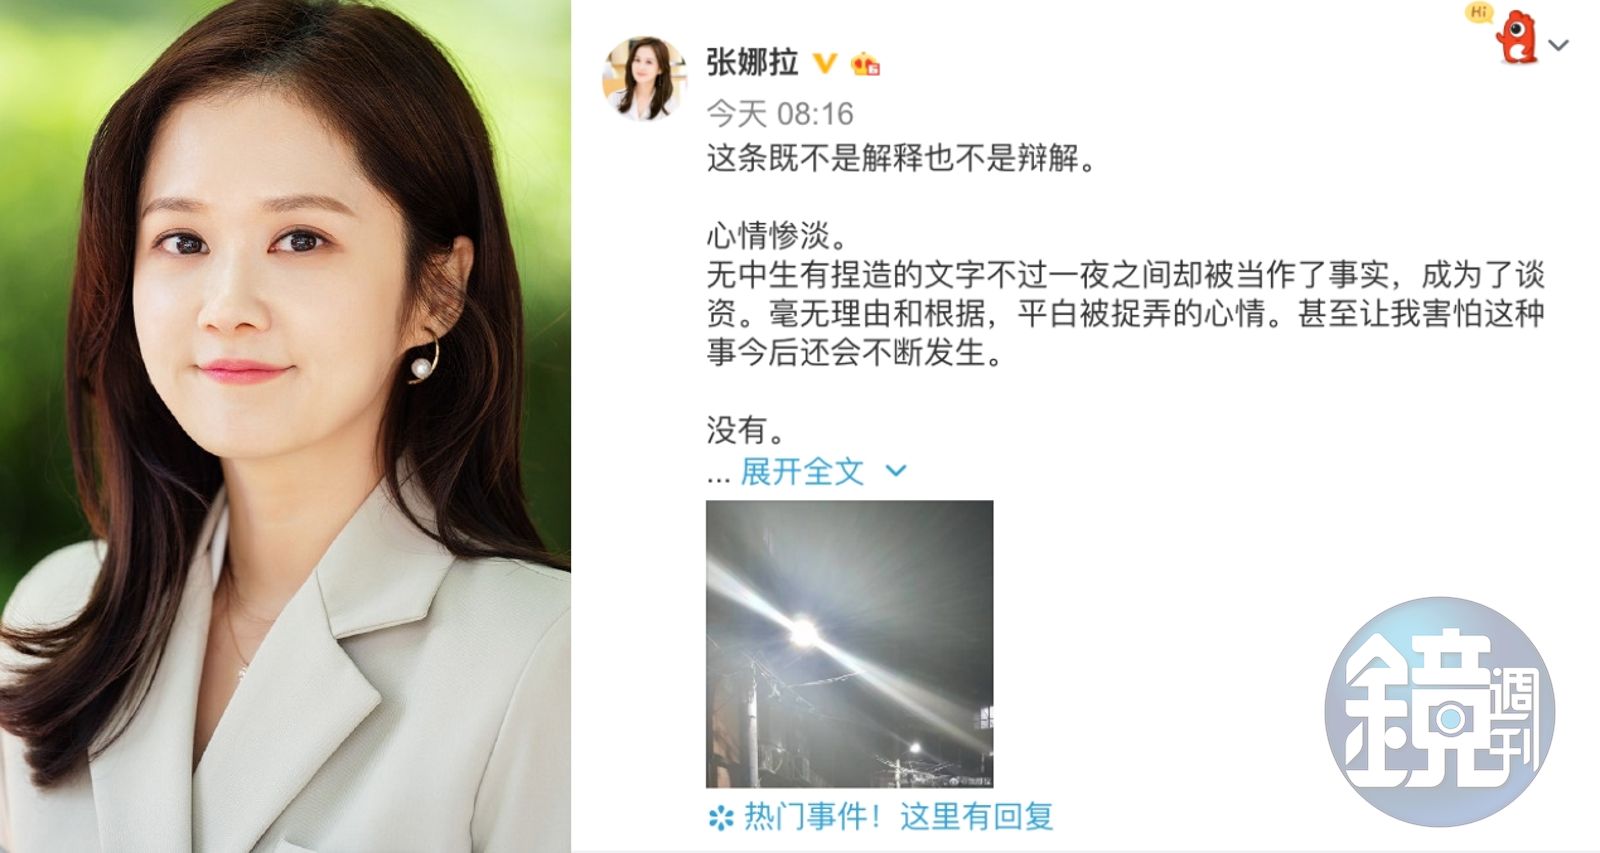1600x853 pixels.
Task: Click the text line 心情惨淡
Action: point(778,235)
